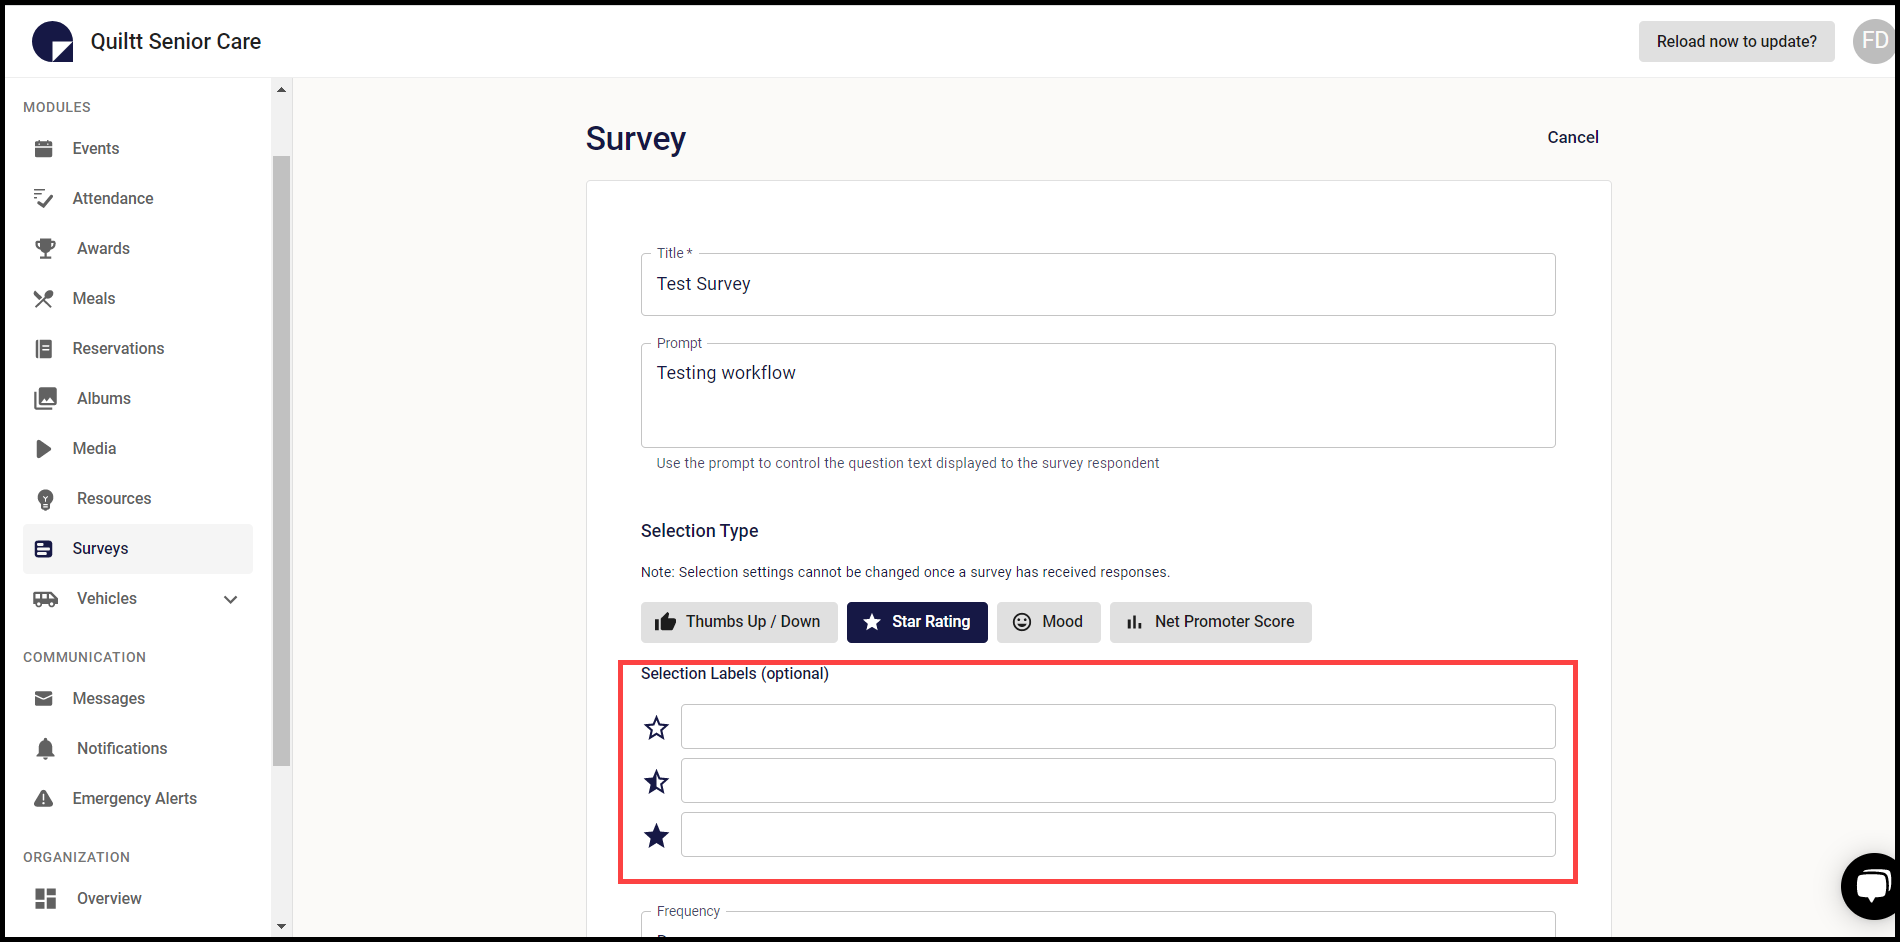The height and width of the screenshot is (942, 1900).
Task: Click the Surveys icon in sidebar
Action: [x=44, y=549]
